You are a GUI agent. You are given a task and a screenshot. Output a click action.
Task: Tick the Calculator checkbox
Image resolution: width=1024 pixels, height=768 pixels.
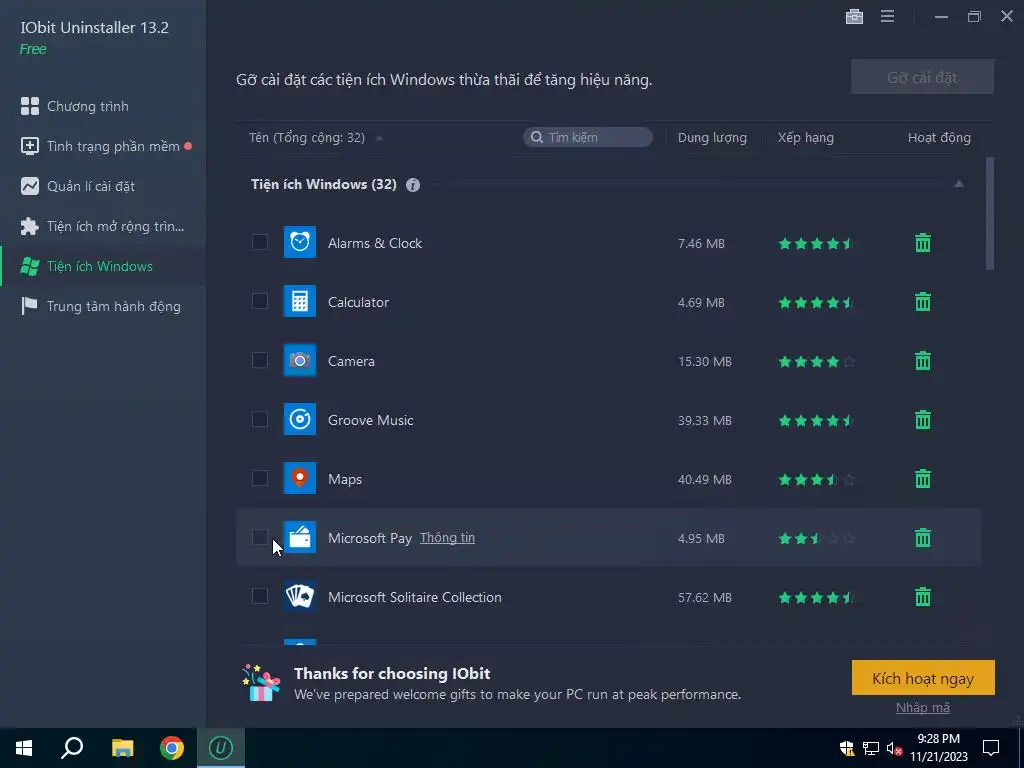[260, 301]
